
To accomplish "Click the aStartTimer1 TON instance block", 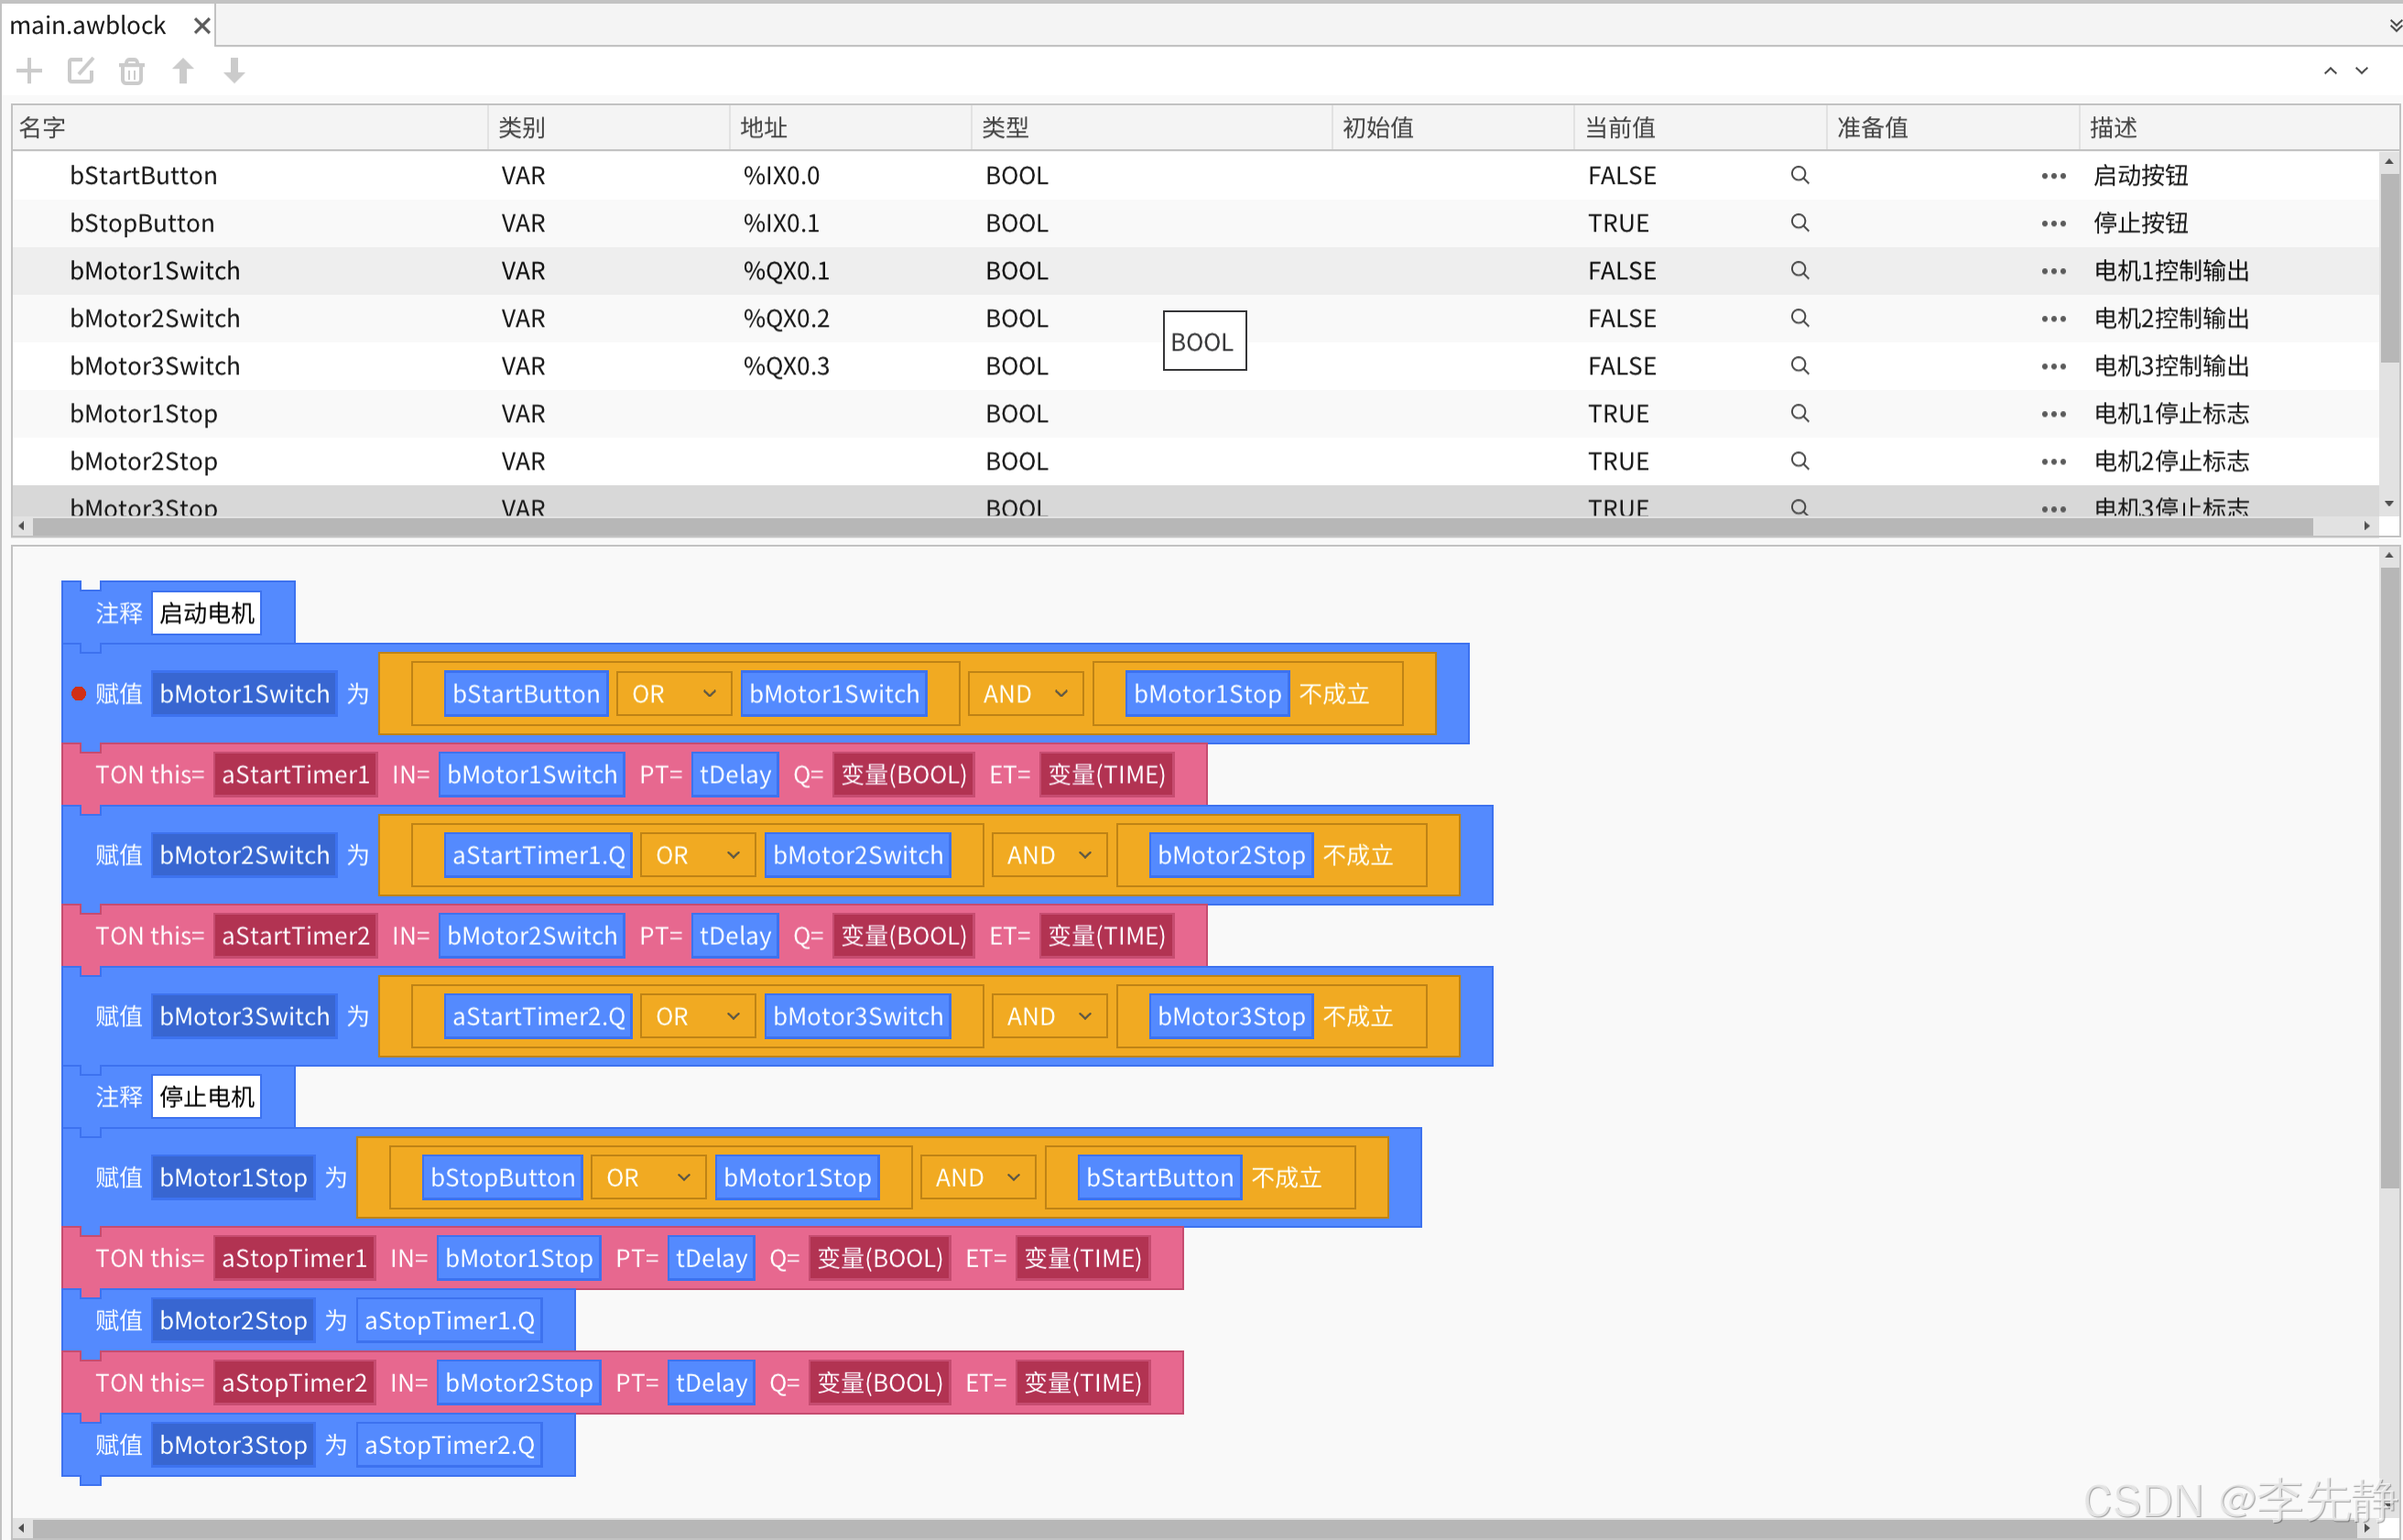I will pos(295,775).
